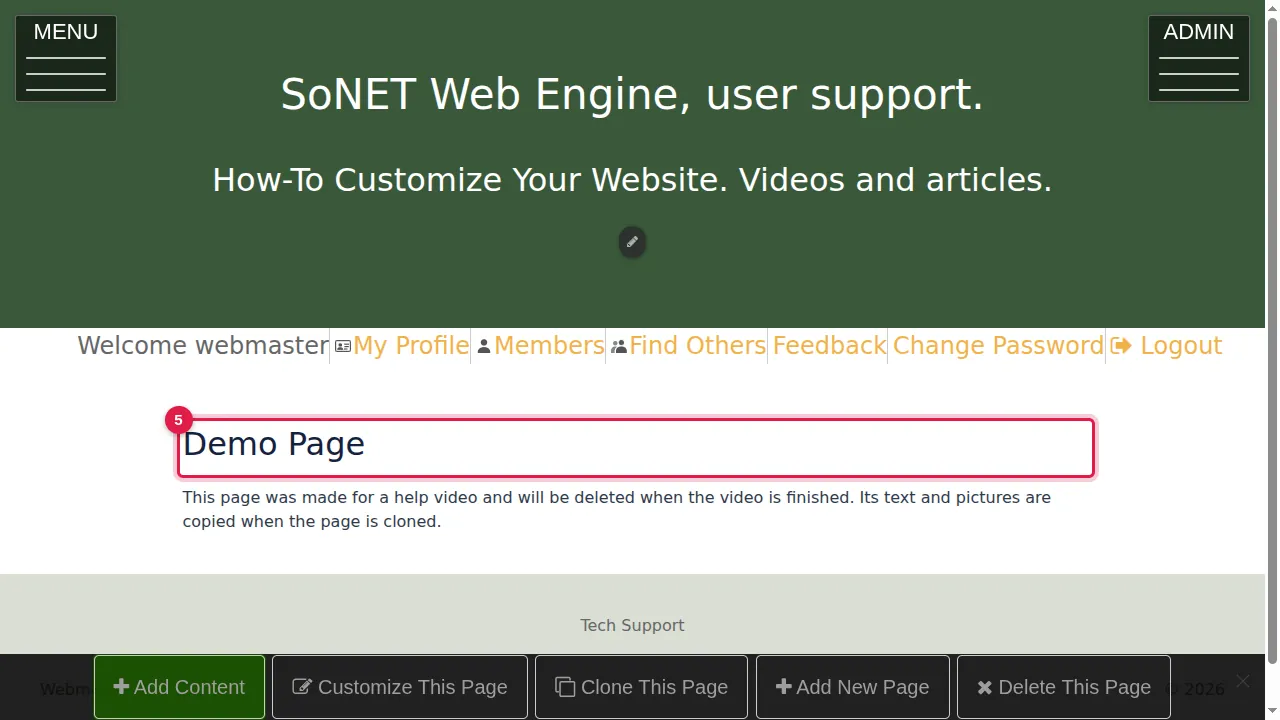
Task: Click the X icon on Delete This Page
Action: (985, 688)
